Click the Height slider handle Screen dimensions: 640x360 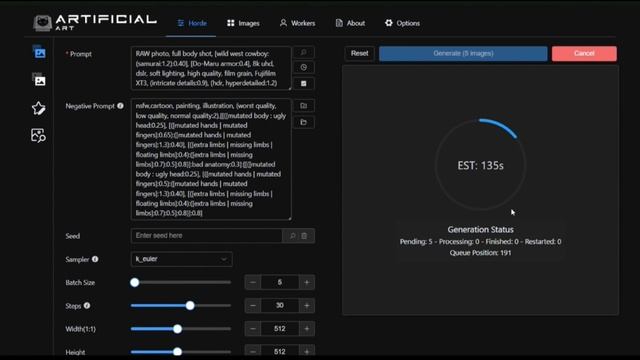(x=178, y=351)
